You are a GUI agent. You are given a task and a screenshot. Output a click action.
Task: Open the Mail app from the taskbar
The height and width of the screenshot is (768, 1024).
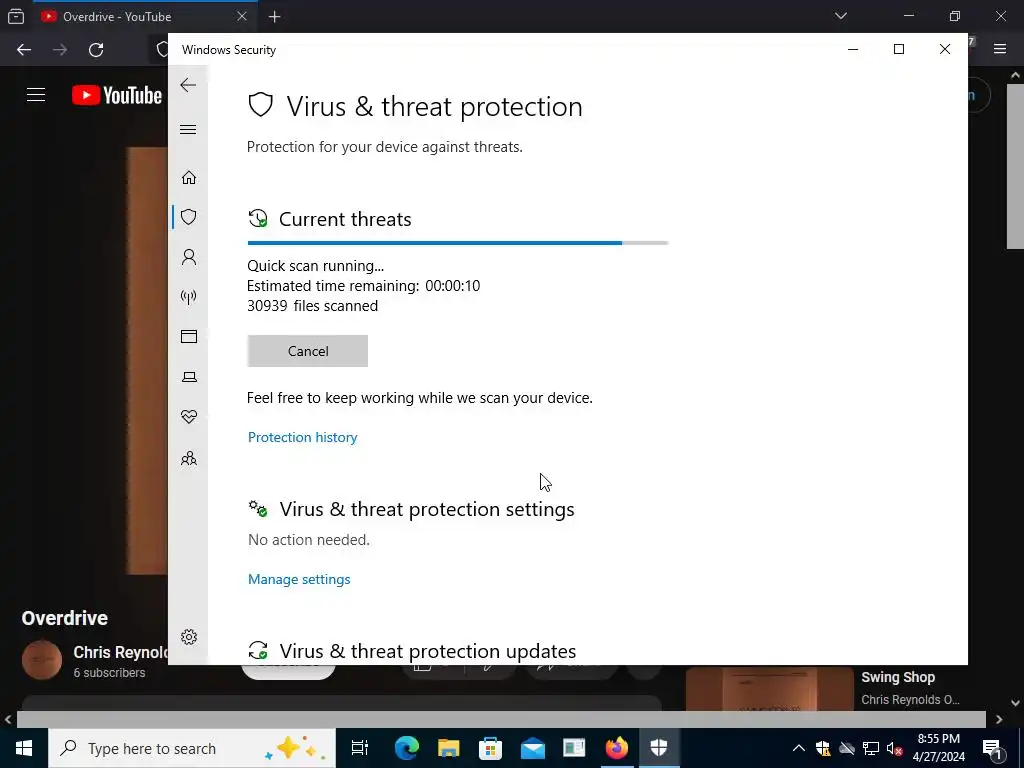pyautogui.click(x=533, y=748)
